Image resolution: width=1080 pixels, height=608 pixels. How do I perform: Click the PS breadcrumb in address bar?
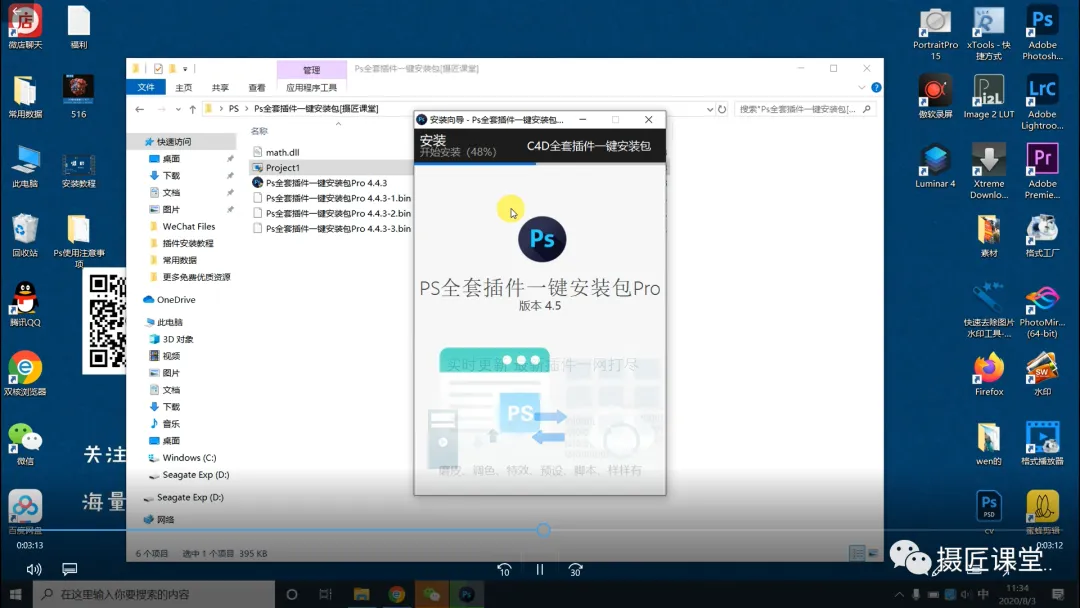pos(233,109)
